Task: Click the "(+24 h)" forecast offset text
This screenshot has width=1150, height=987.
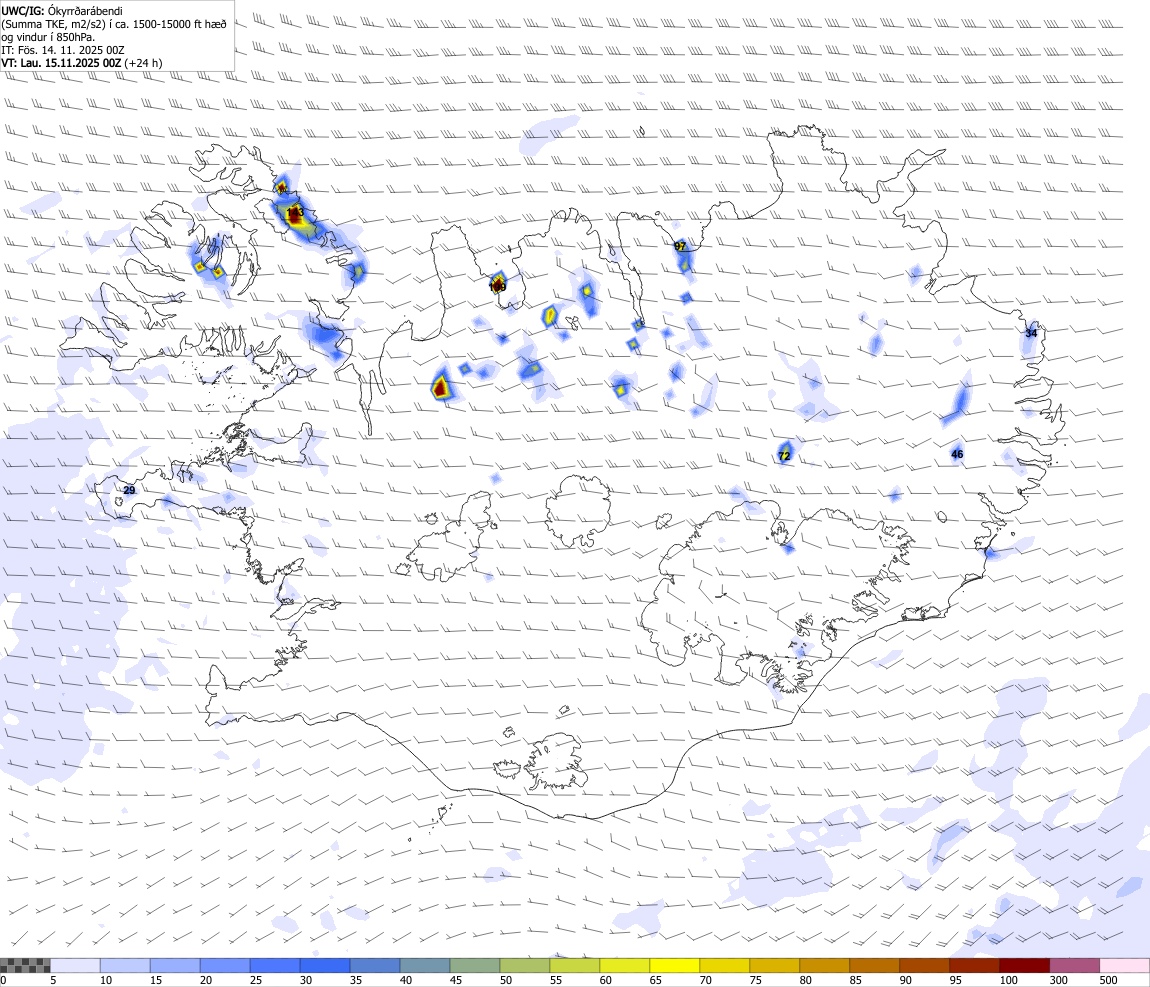Action: (143, 63)
